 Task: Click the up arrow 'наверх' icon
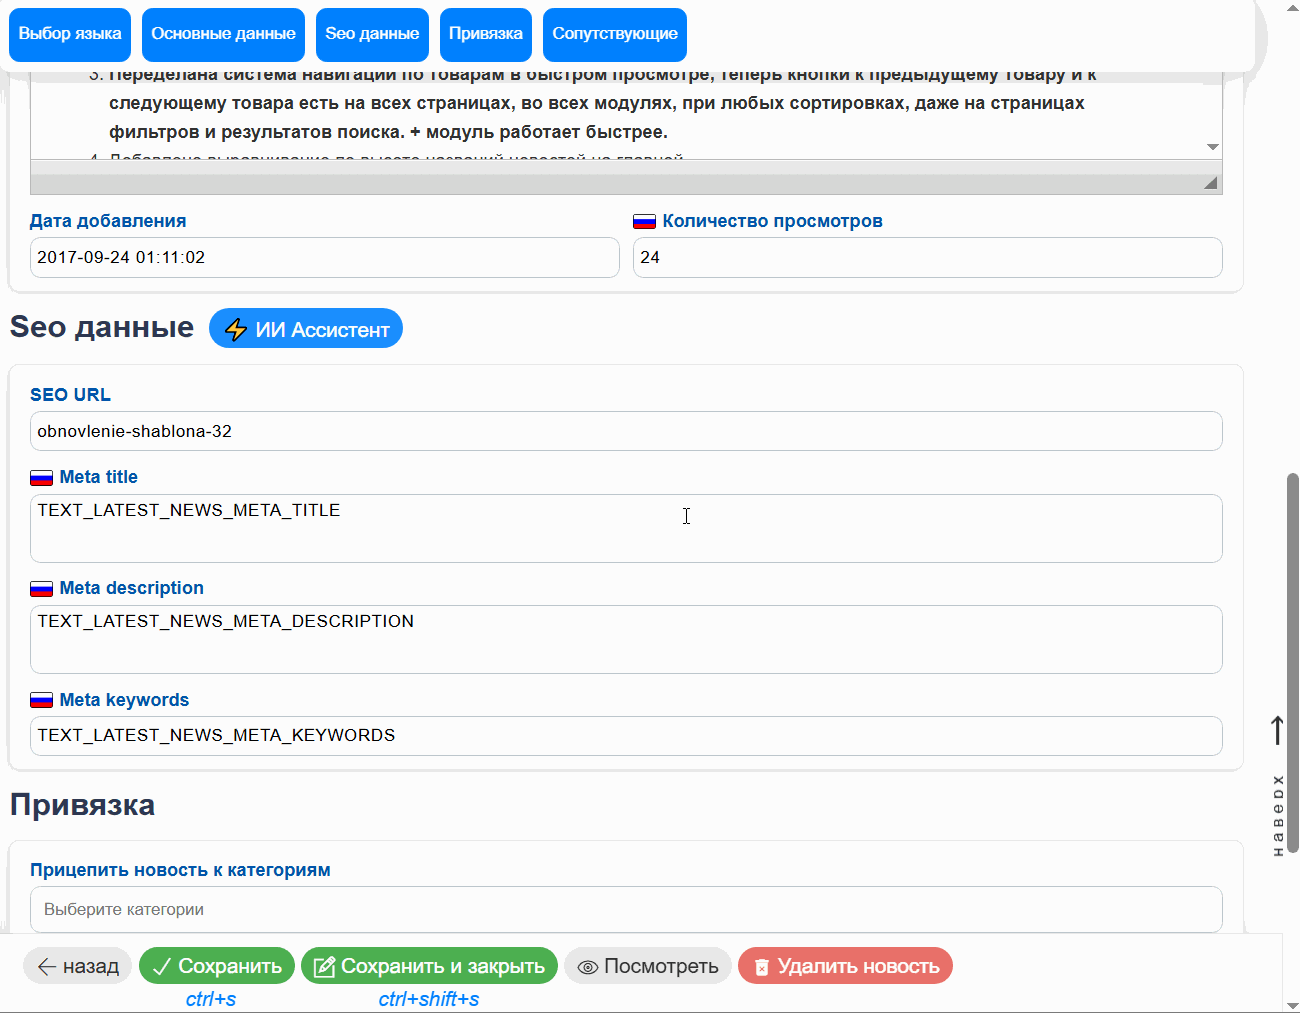click(x=1277, y=730)
